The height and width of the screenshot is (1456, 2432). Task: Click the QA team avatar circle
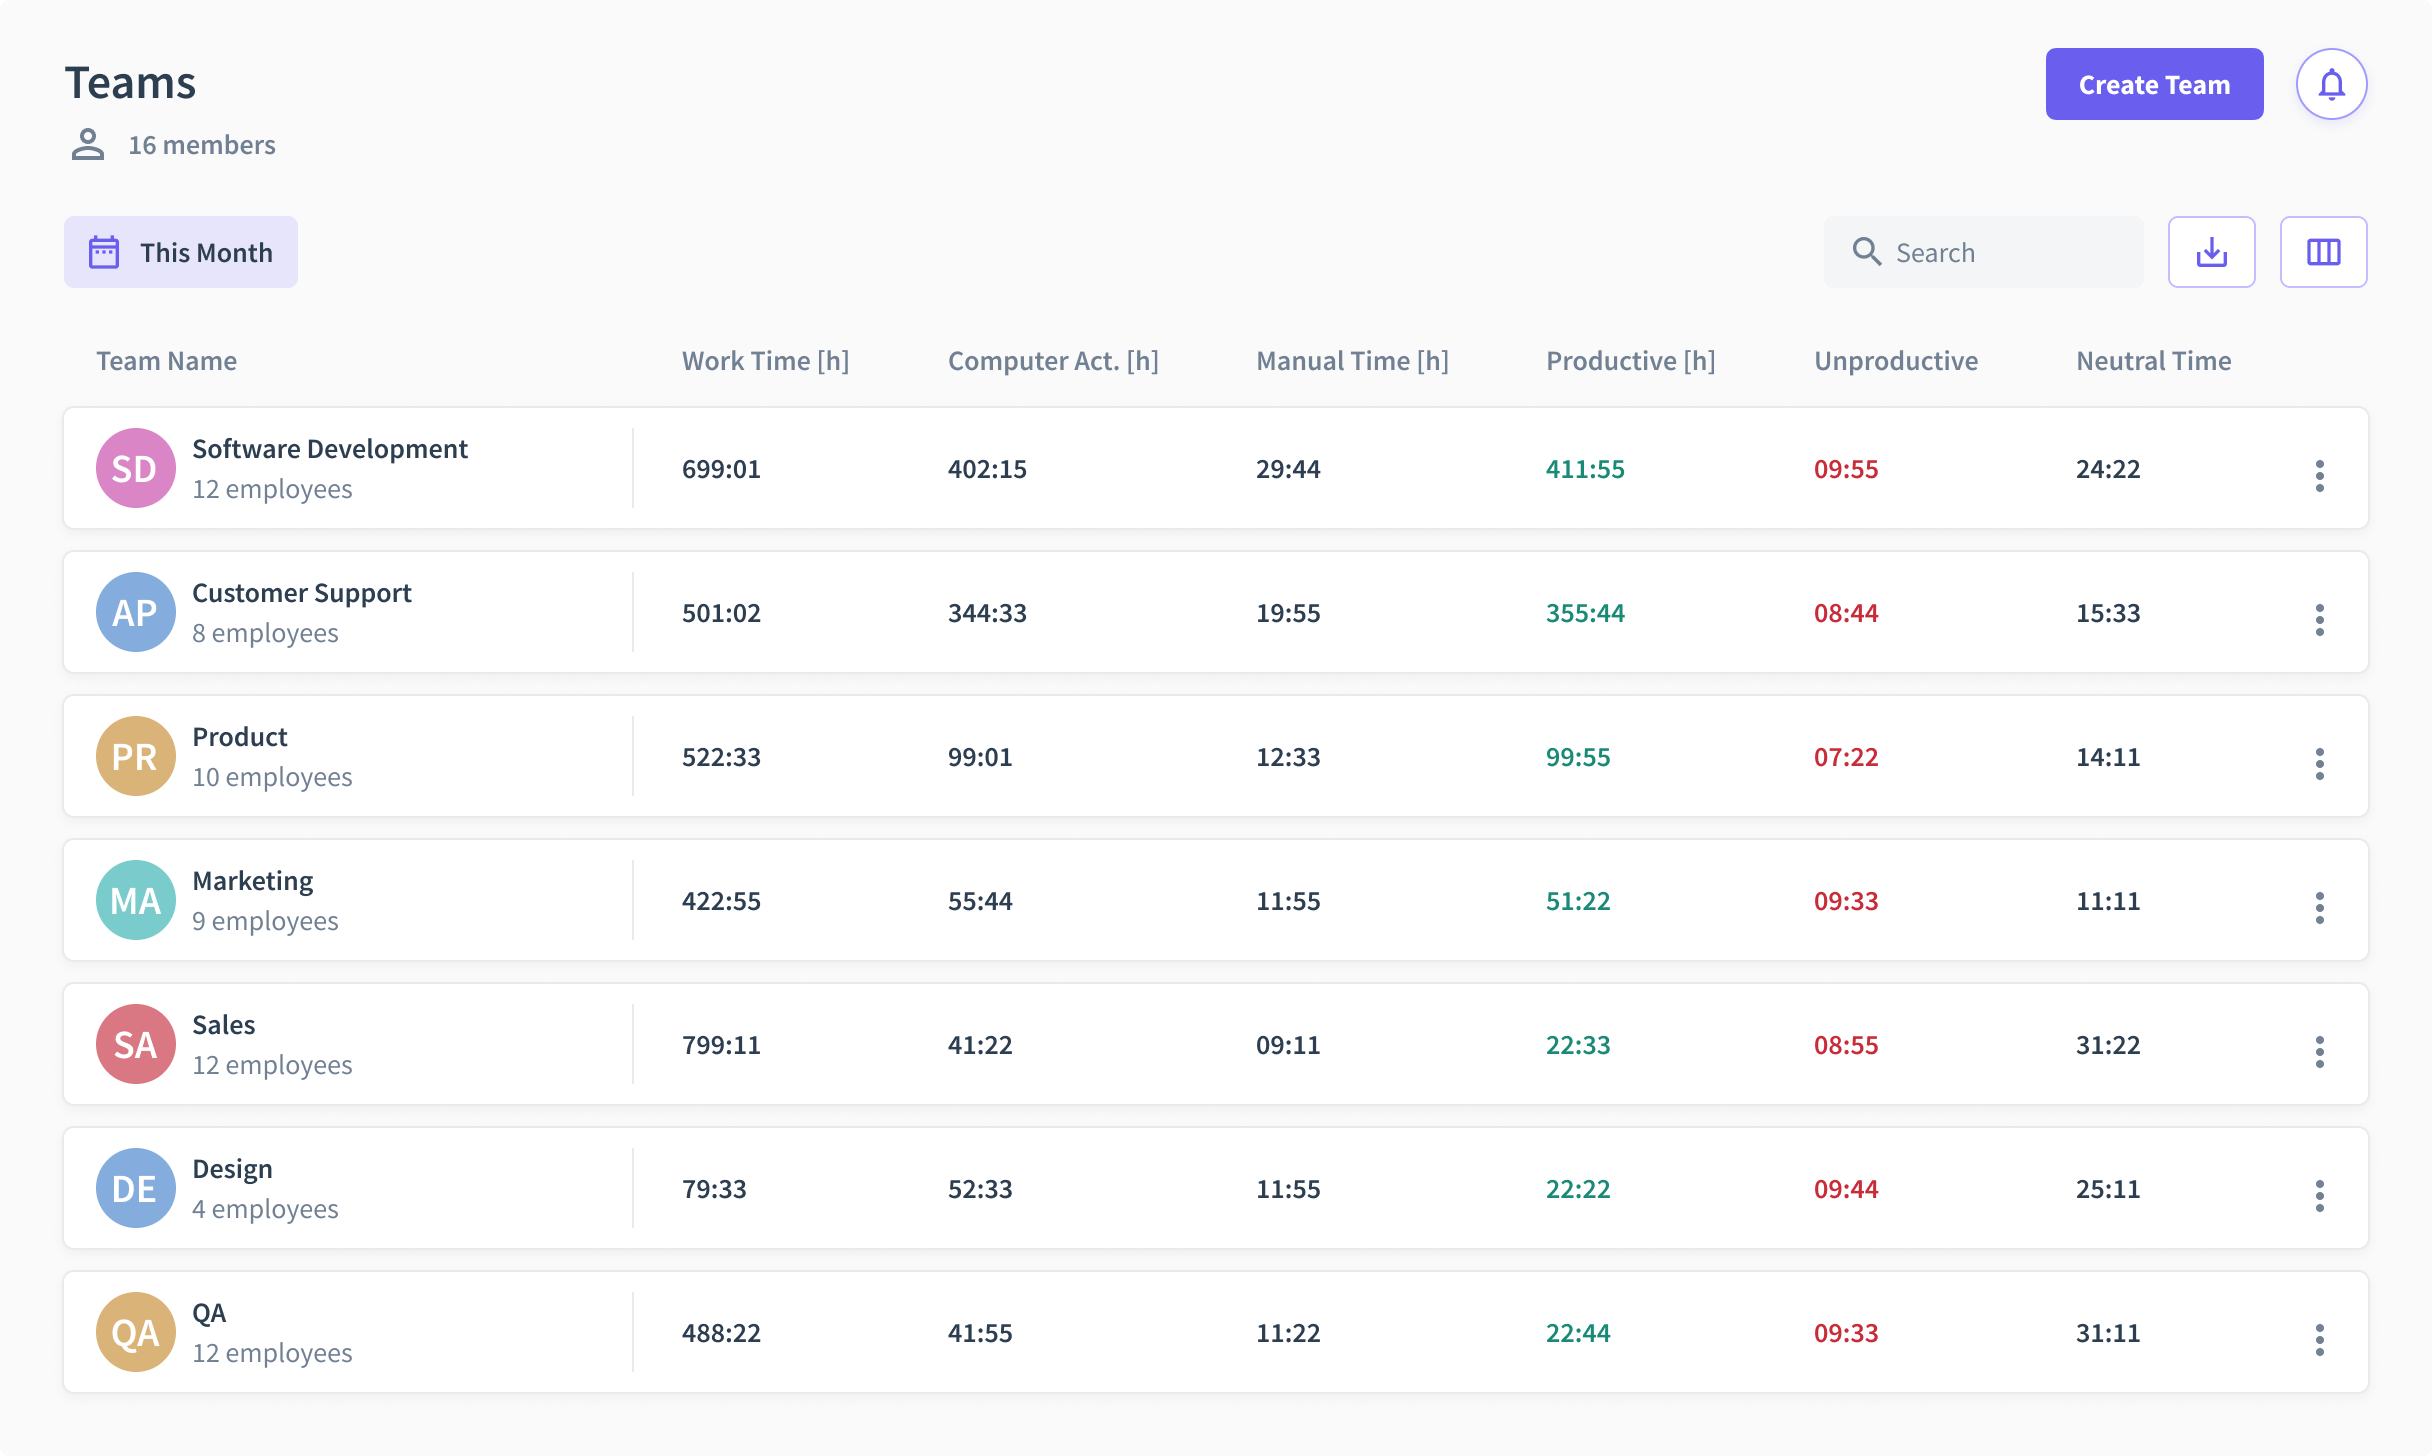coord(135,1332)
